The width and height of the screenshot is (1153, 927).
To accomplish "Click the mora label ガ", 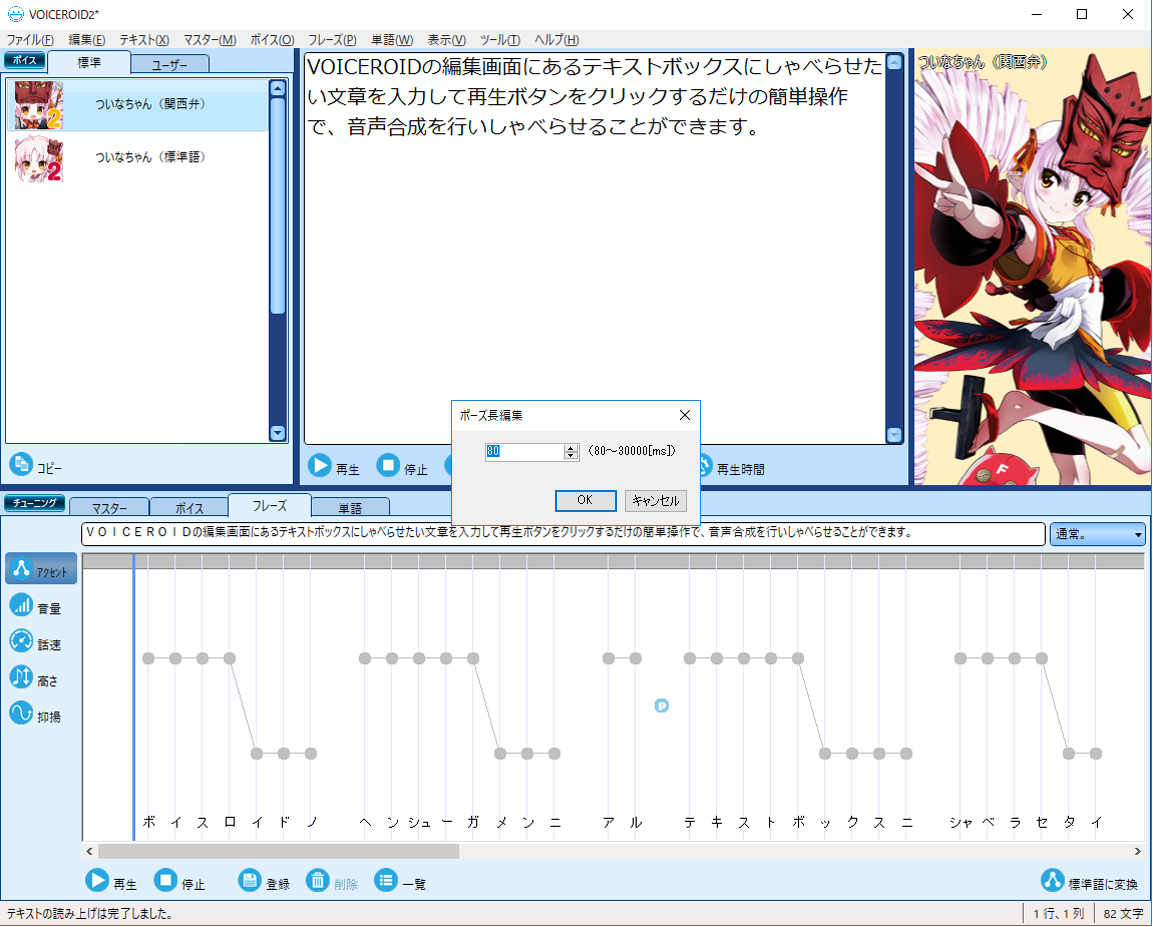I will point(474,822).
